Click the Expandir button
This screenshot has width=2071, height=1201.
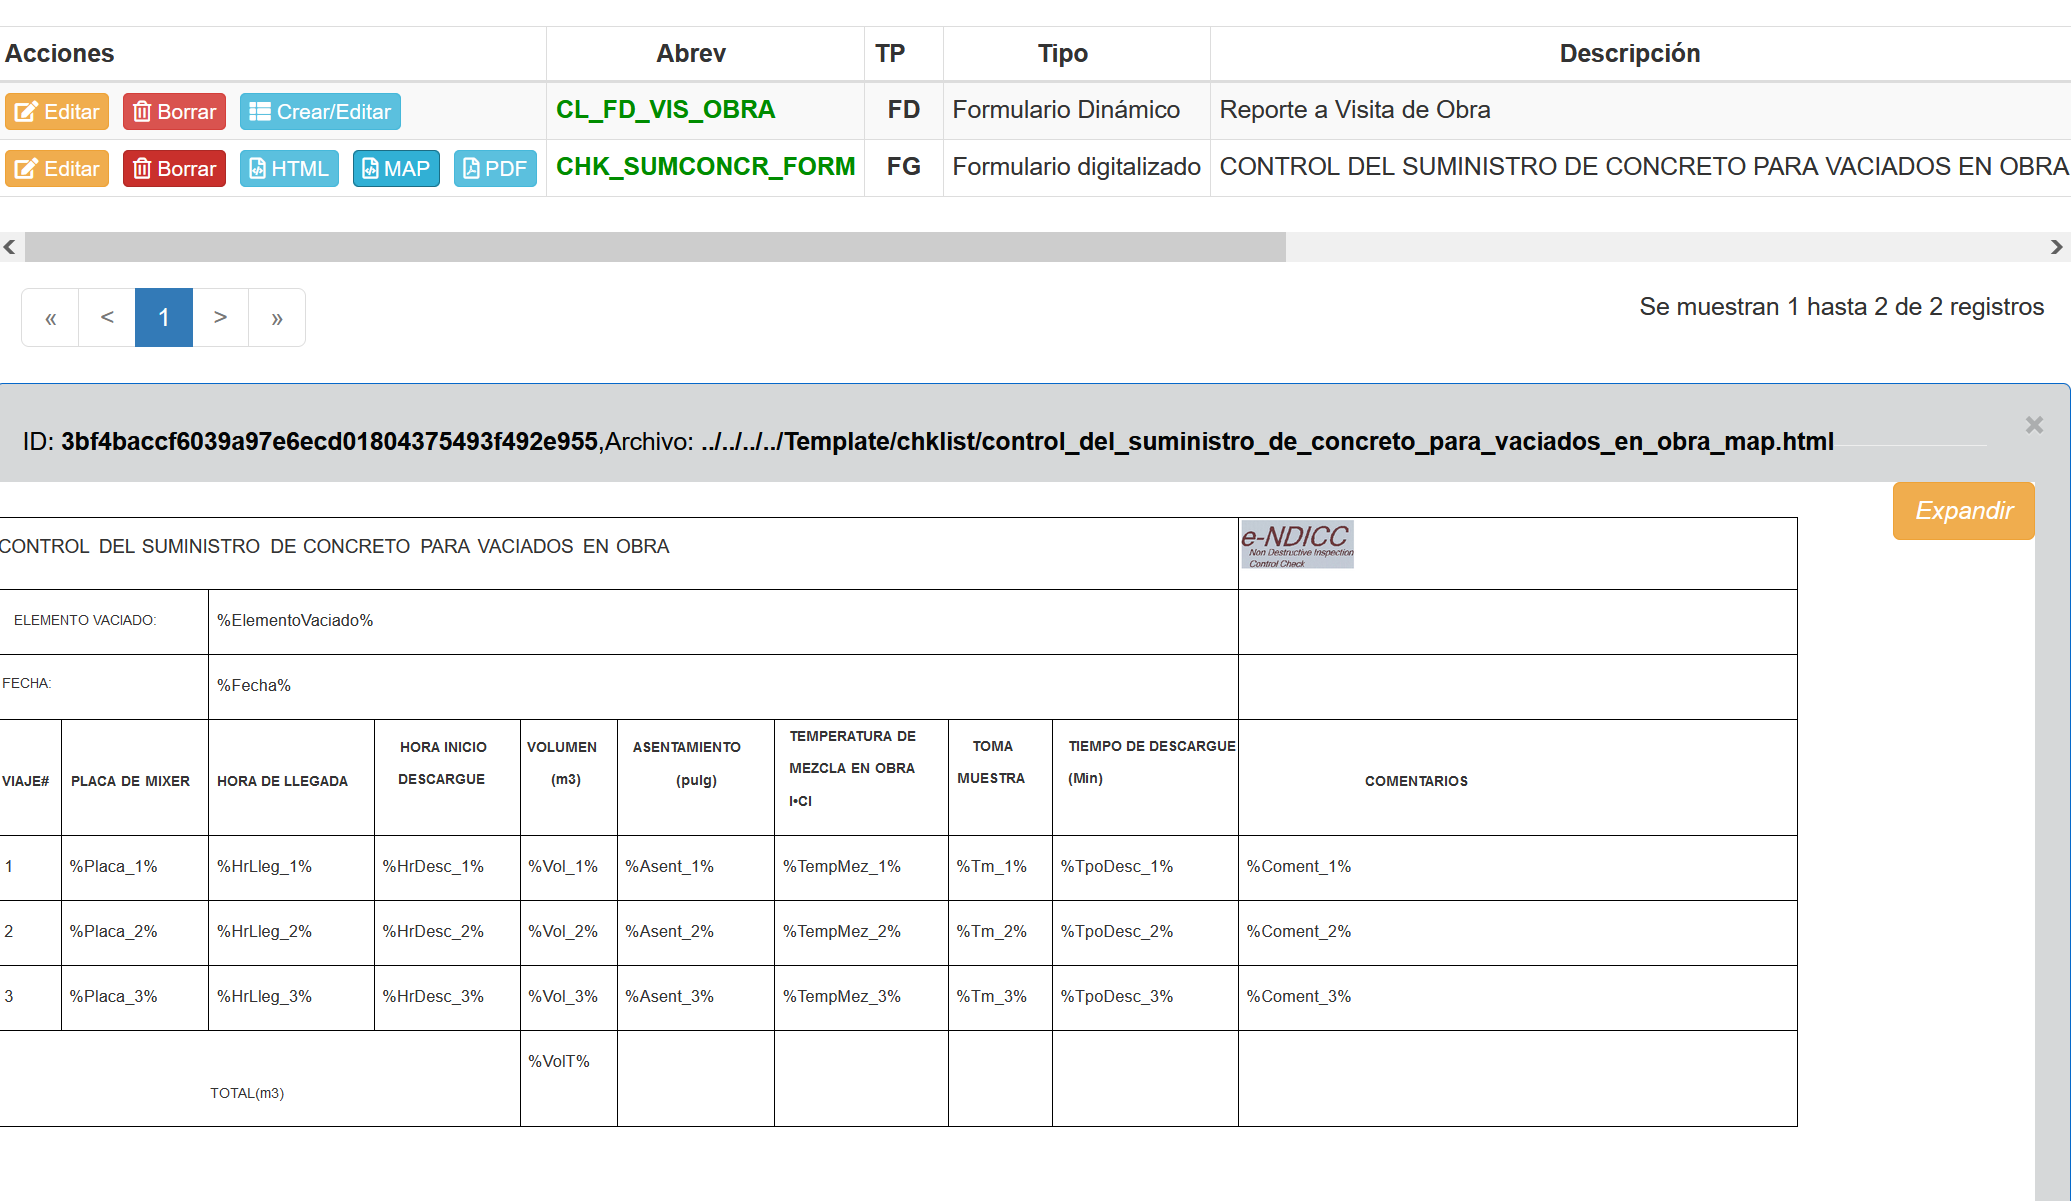click(x=1963, y=511)
